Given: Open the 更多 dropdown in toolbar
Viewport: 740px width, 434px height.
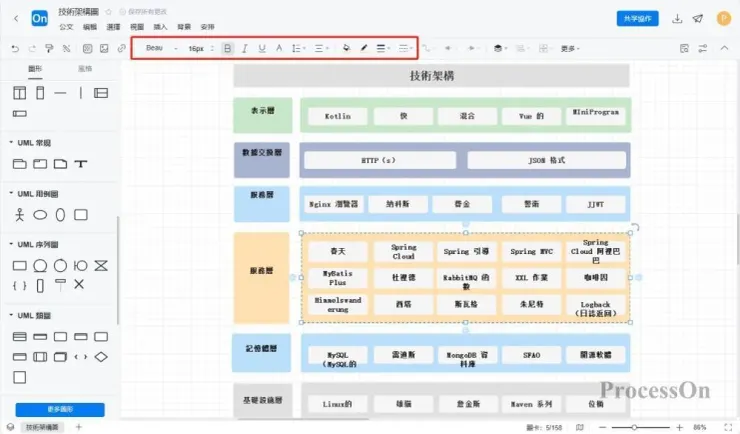Looking at the screenshot, I should coord(570,49).
